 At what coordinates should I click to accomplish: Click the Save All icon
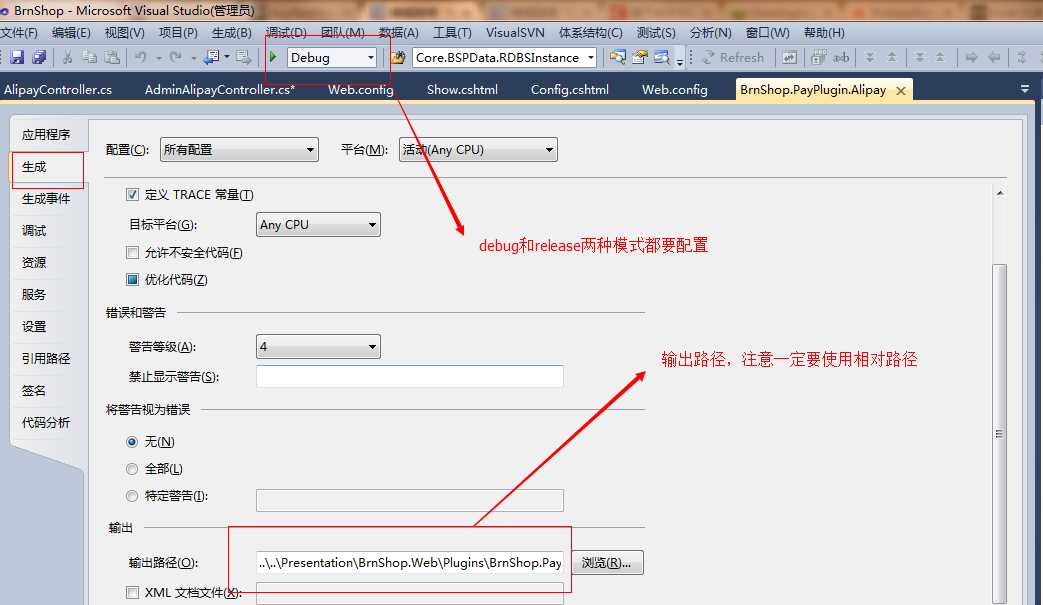[39, 57]
